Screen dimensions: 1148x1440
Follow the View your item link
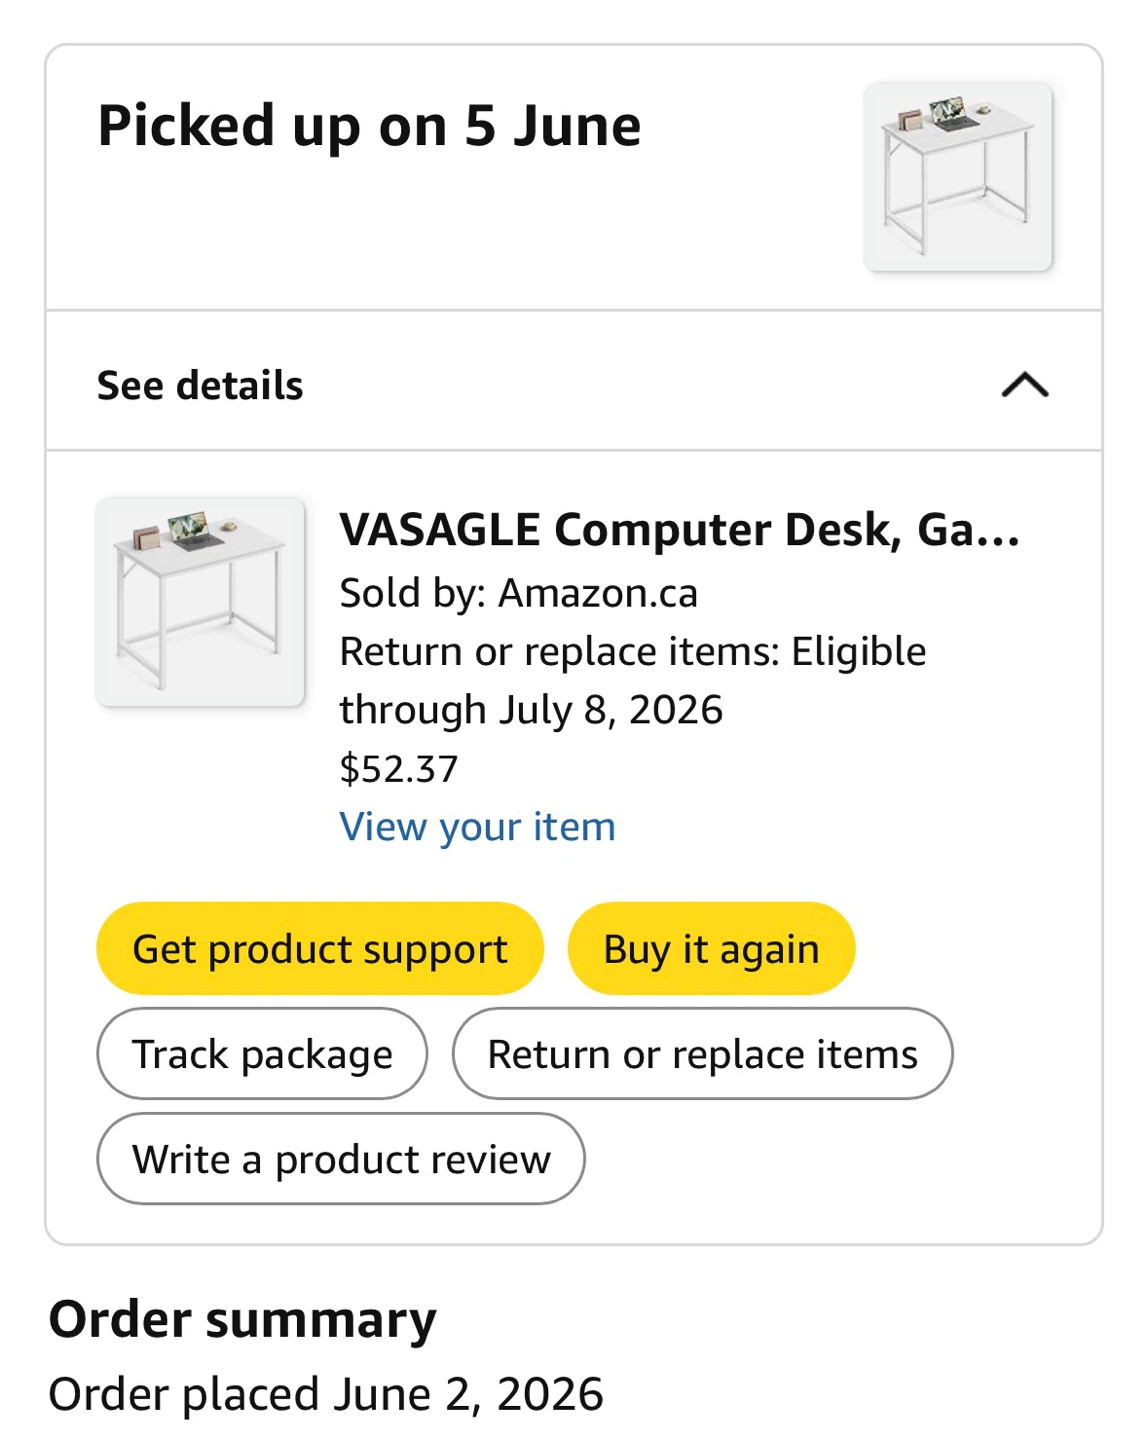[x=477, y=827]
